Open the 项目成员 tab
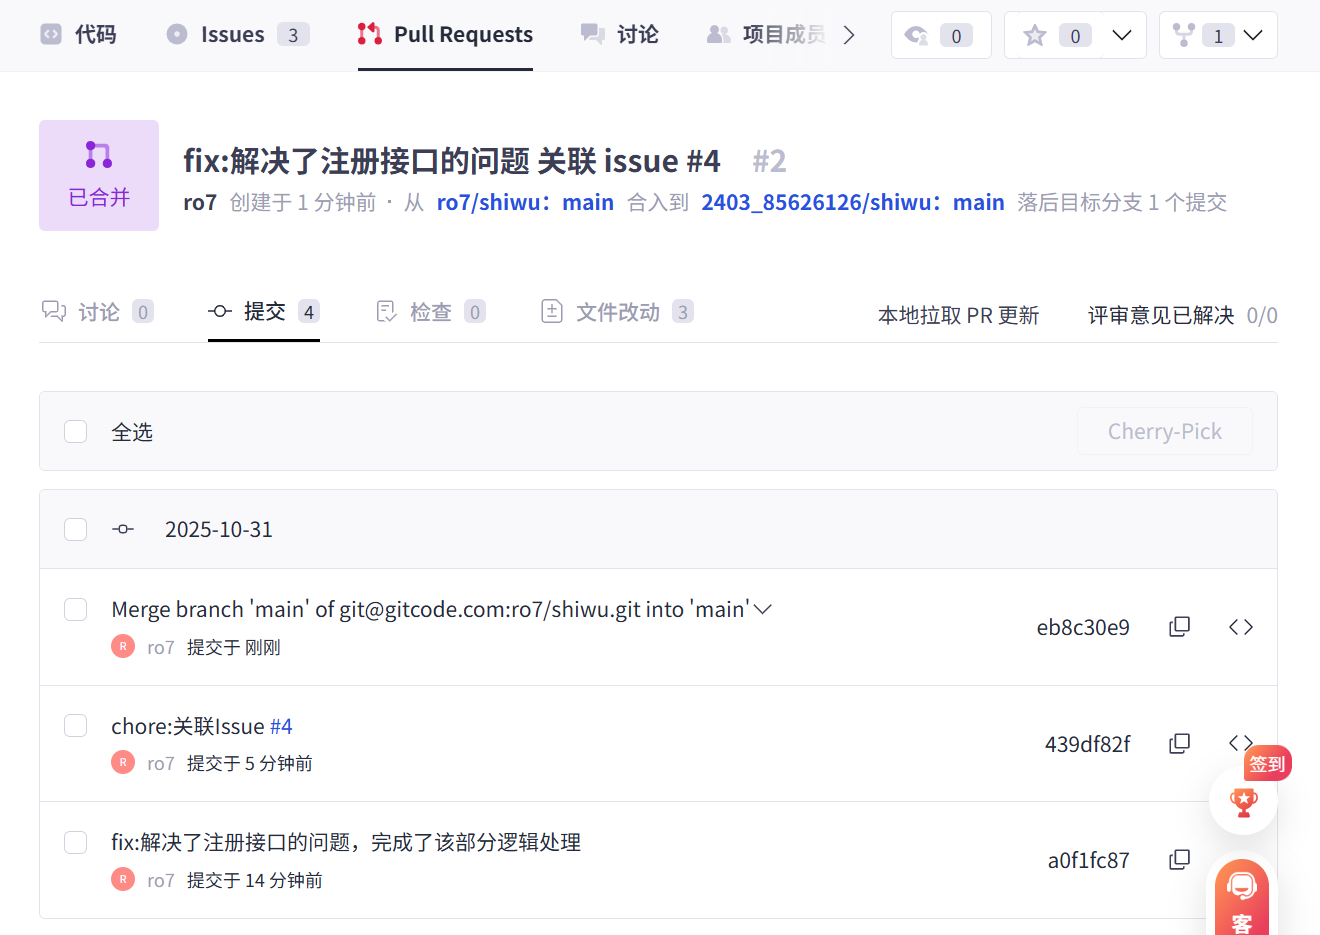This screenshot has width=1320, height=935. (x=766, y=35)
